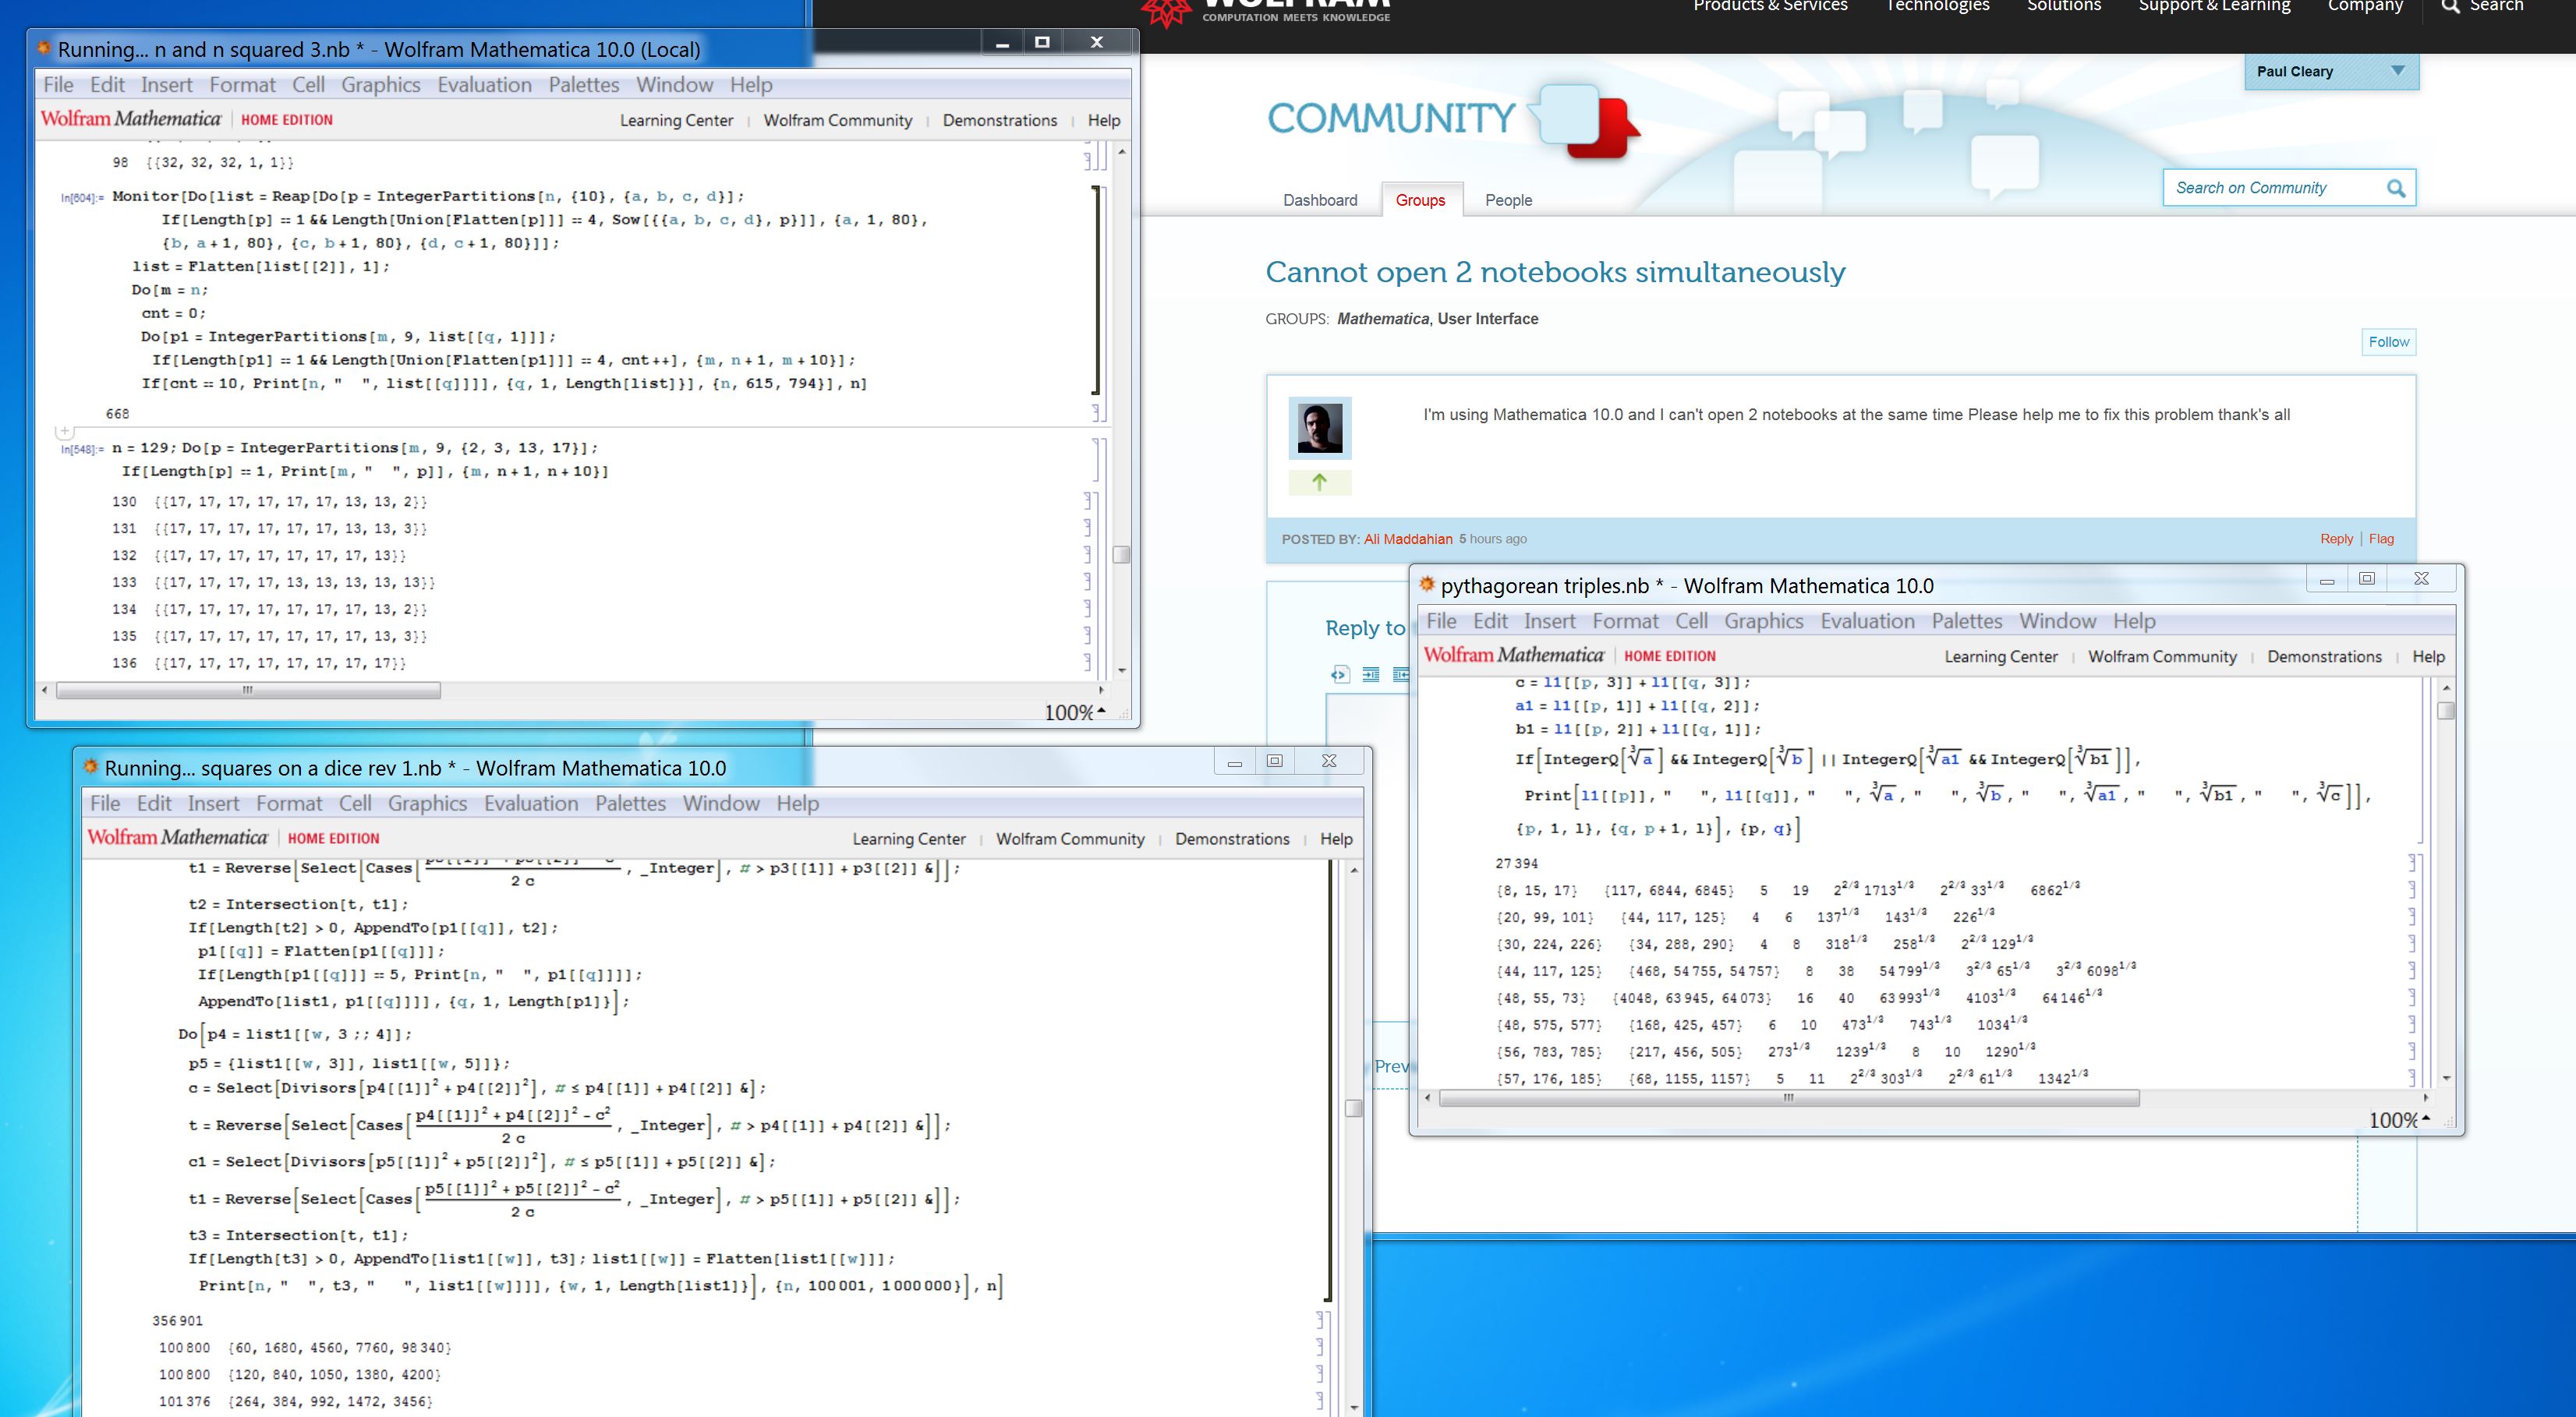Screen dimensions: 2576x1417
Task: Open the Ali Maddahian author link
Action: (1408, 539)
